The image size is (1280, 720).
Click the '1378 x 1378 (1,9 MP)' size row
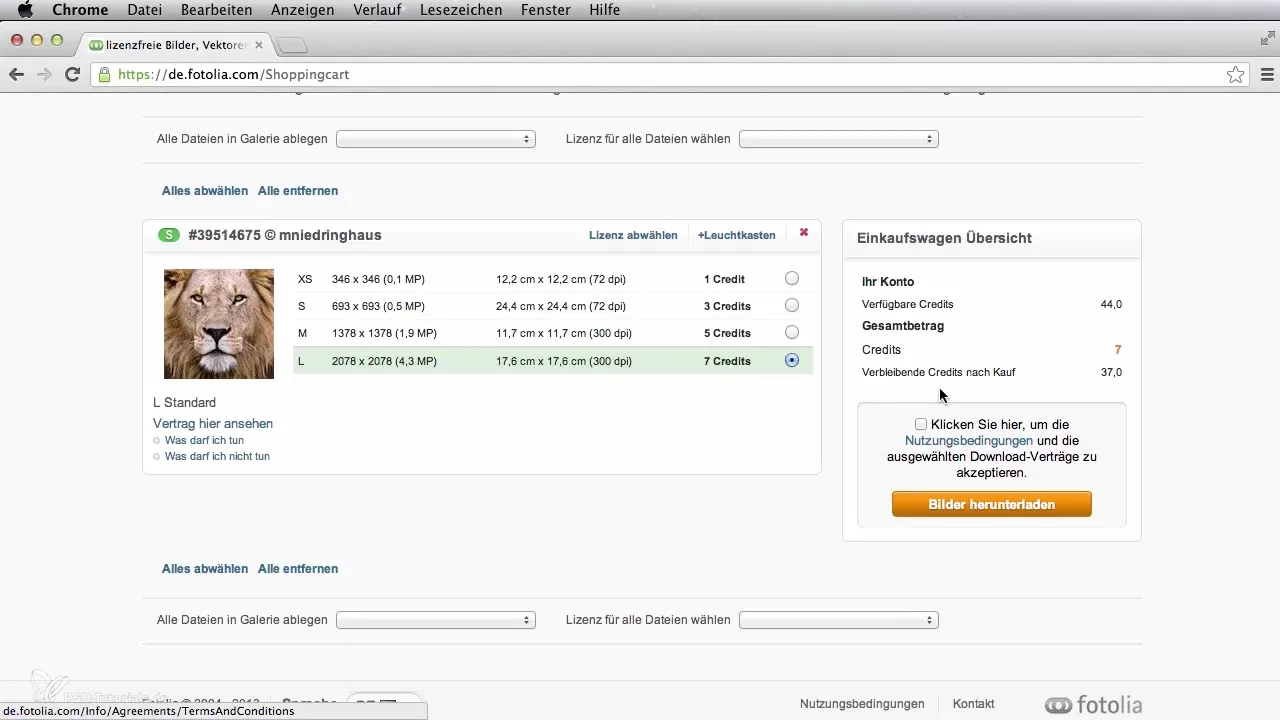pos(553,333)
